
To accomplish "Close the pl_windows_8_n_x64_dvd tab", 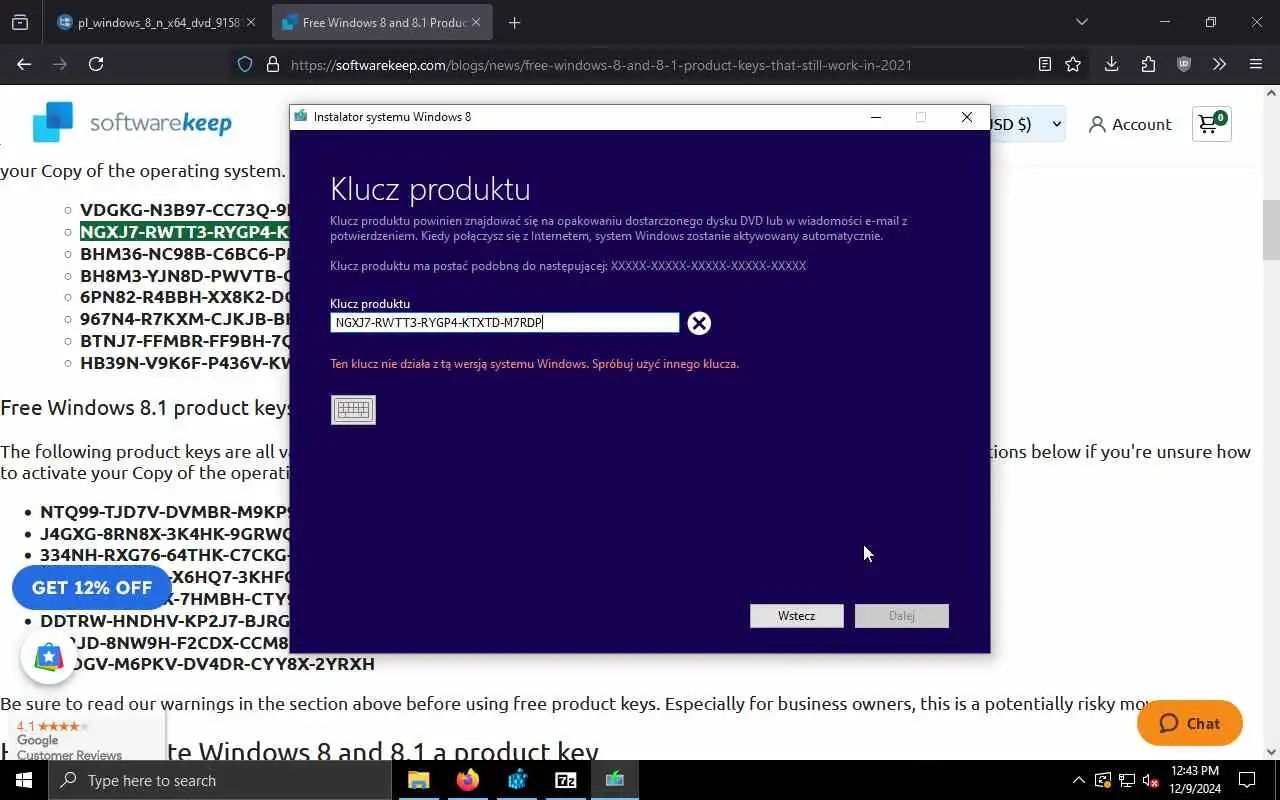I will pos(250,22).
